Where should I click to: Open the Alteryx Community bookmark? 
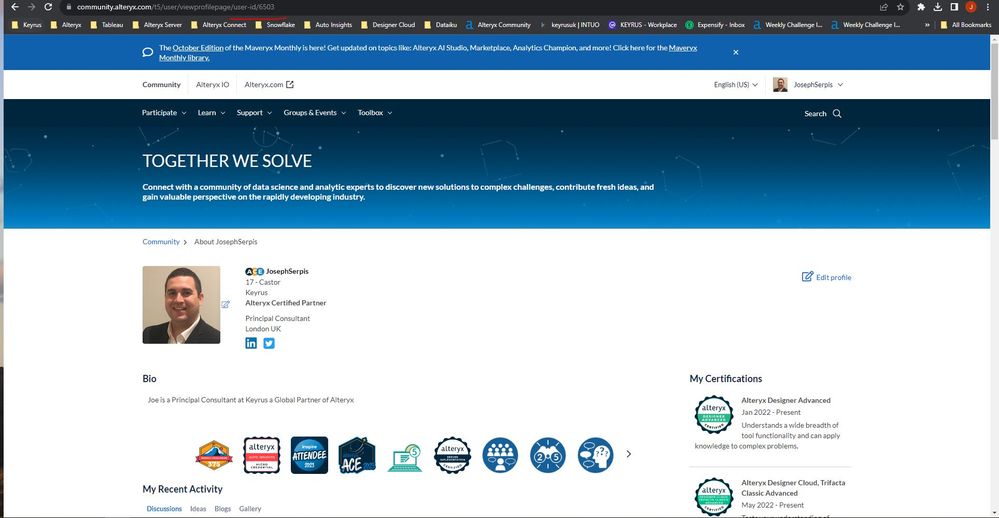point(498,25)
